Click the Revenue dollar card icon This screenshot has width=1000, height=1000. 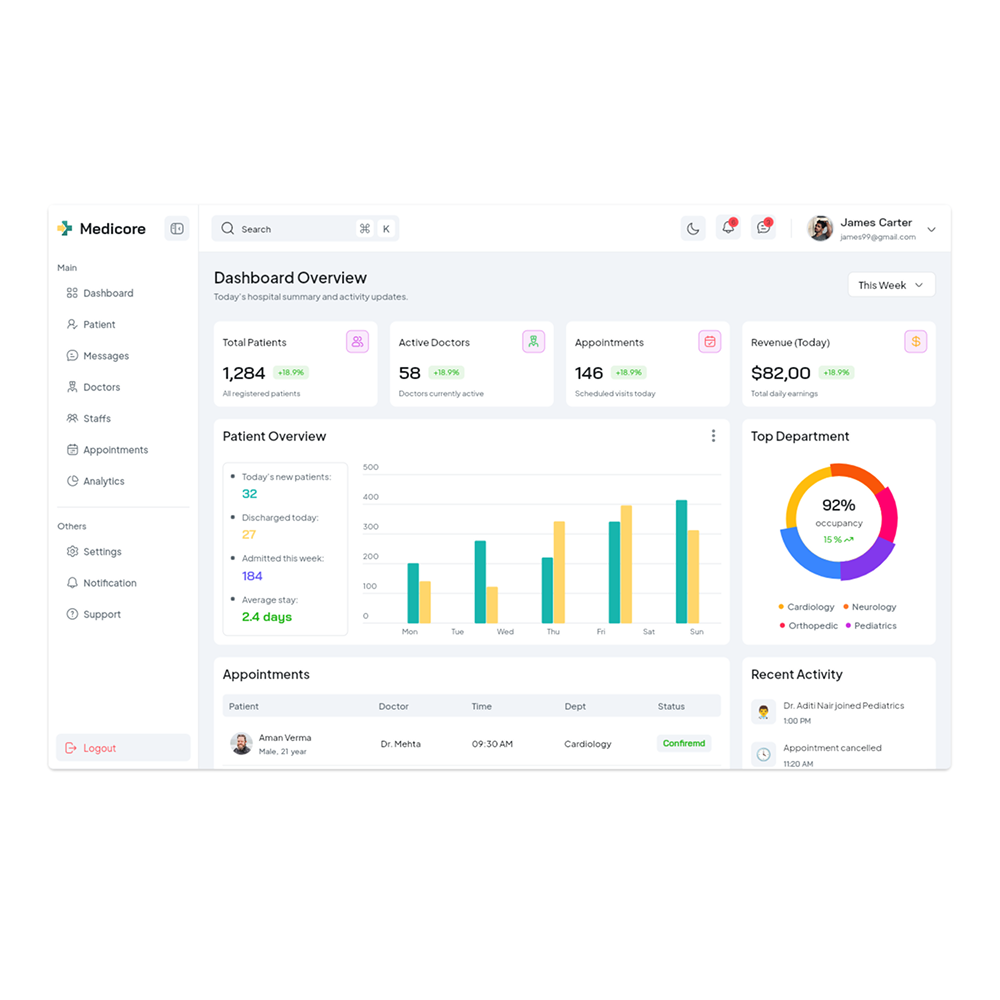pos(915,342)
